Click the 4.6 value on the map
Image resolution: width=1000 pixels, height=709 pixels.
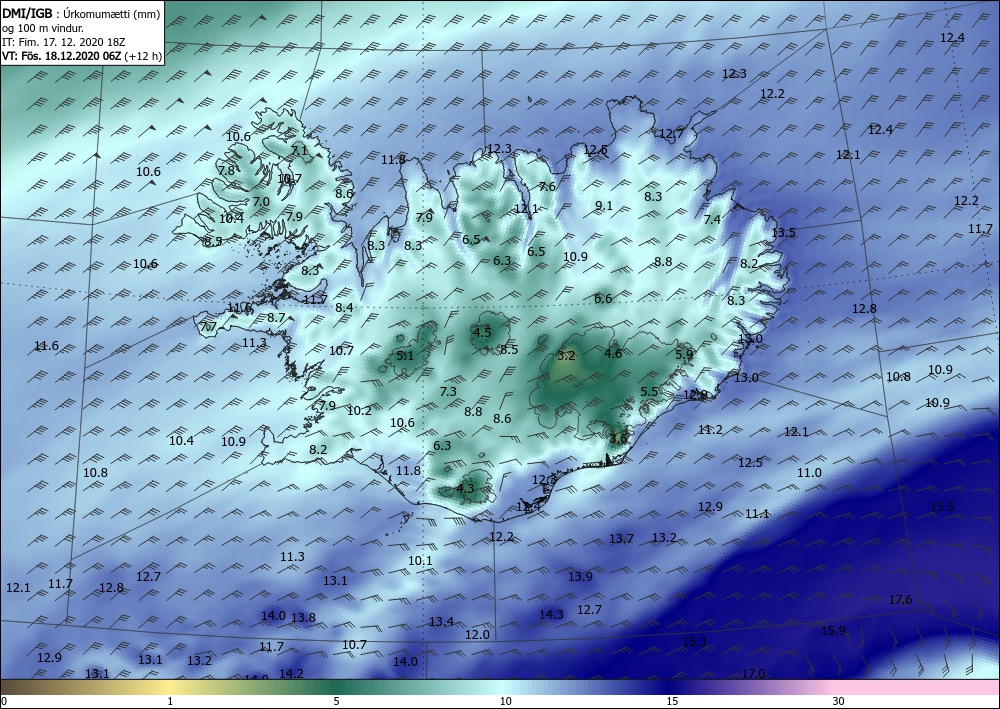[613, 353]
